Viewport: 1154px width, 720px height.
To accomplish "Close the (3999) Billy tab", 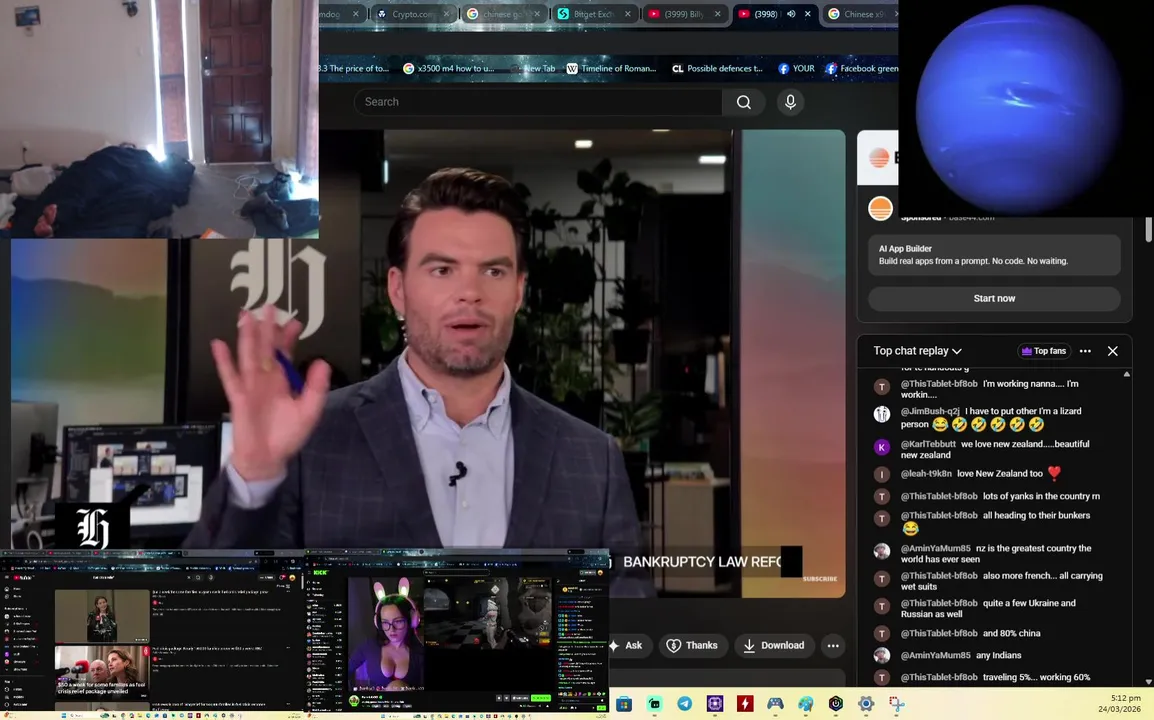I will point(718,14).
